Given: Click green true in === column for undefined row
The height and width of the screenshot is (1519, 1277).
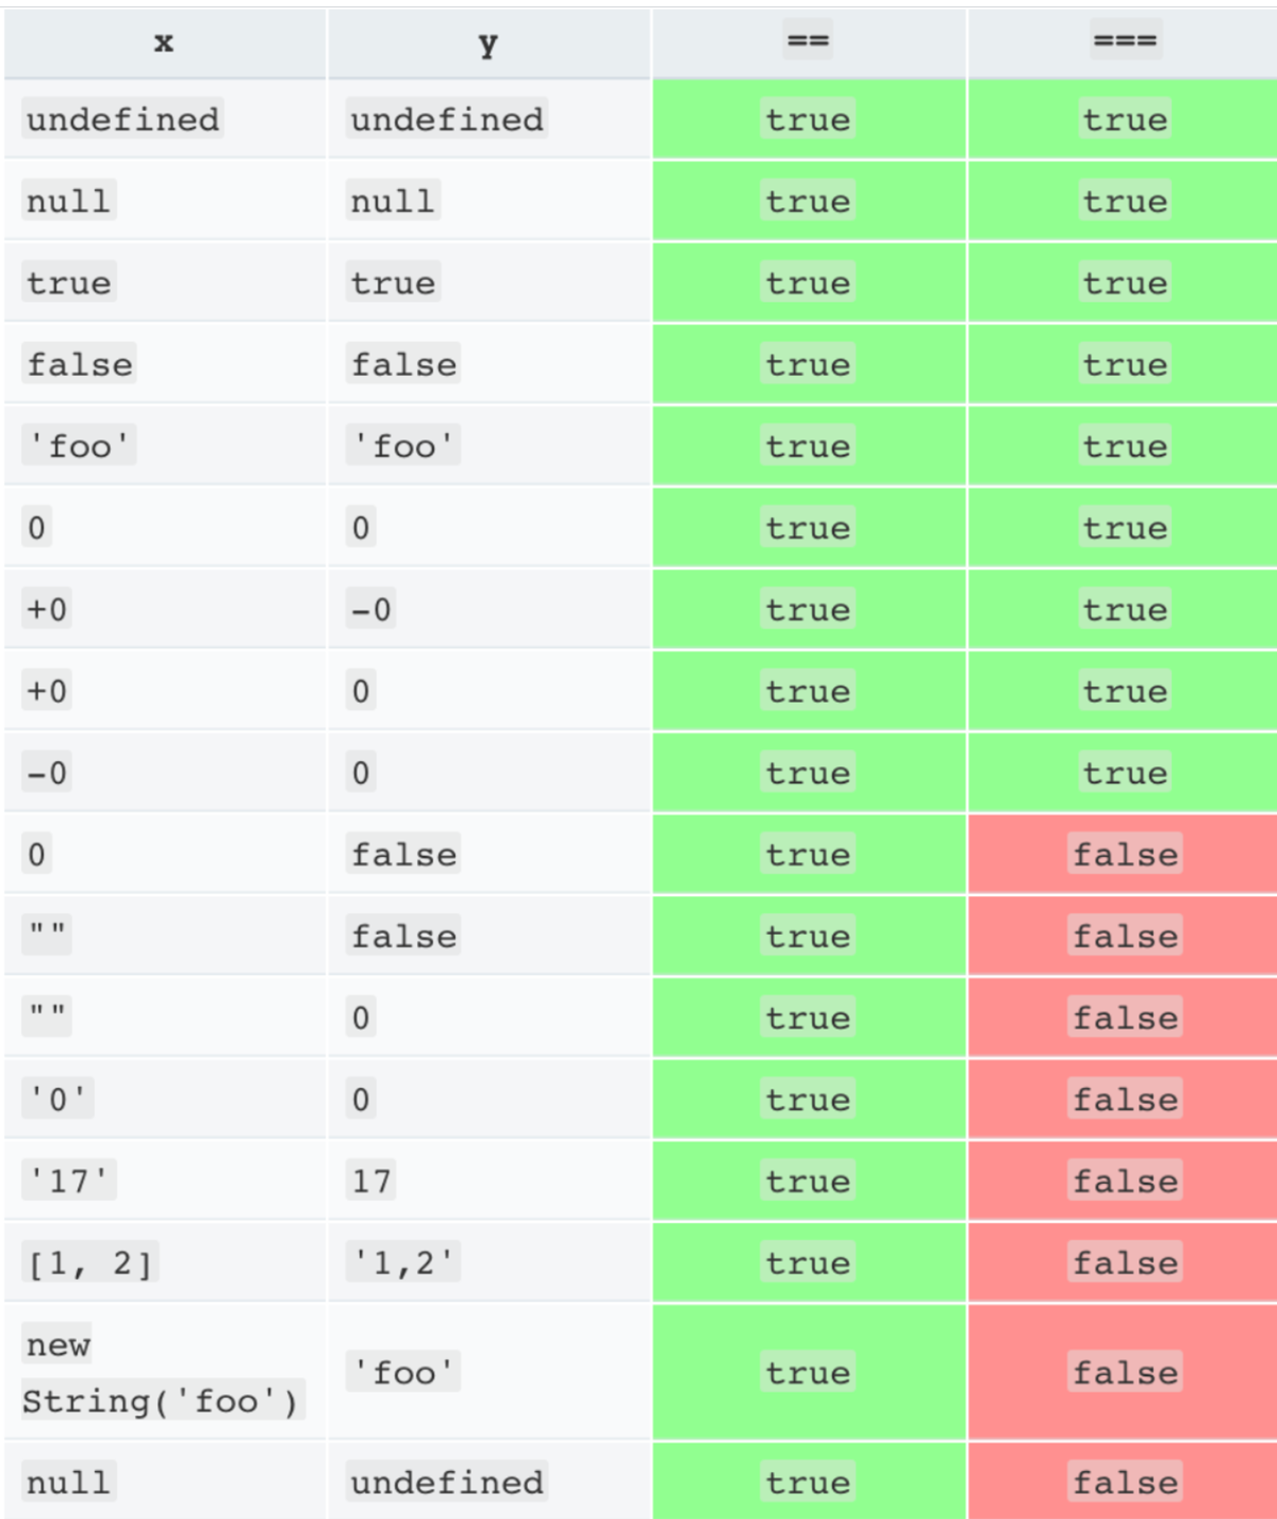Looking at the screenshot, I should coord(1123,119).
